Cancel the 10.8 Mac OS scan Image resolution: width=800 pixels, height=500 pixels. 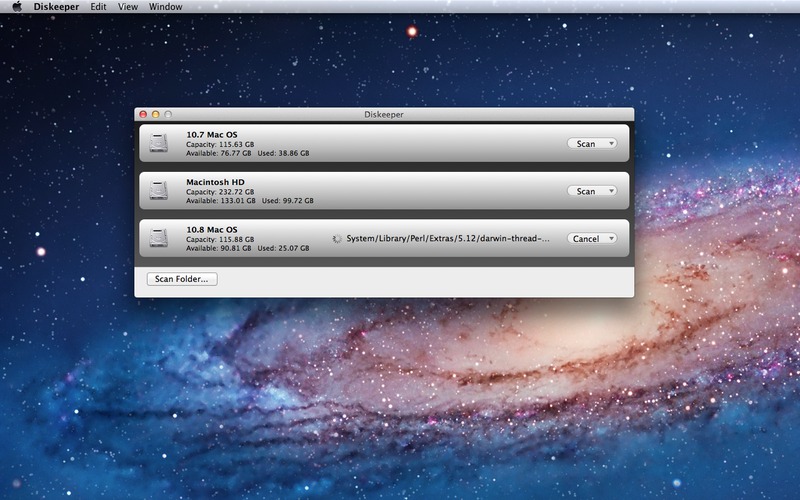point(585,239)
